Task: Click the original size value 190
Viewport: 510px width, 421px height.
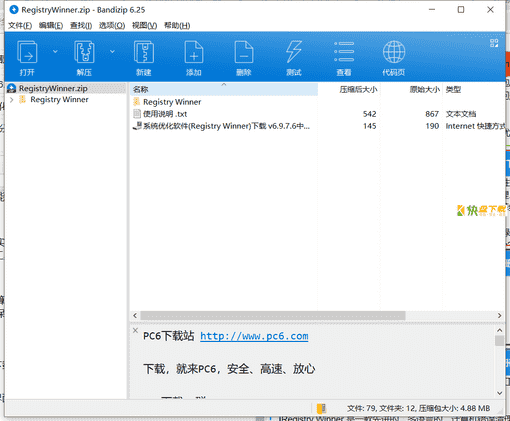Action: click(x=432, y=126)
